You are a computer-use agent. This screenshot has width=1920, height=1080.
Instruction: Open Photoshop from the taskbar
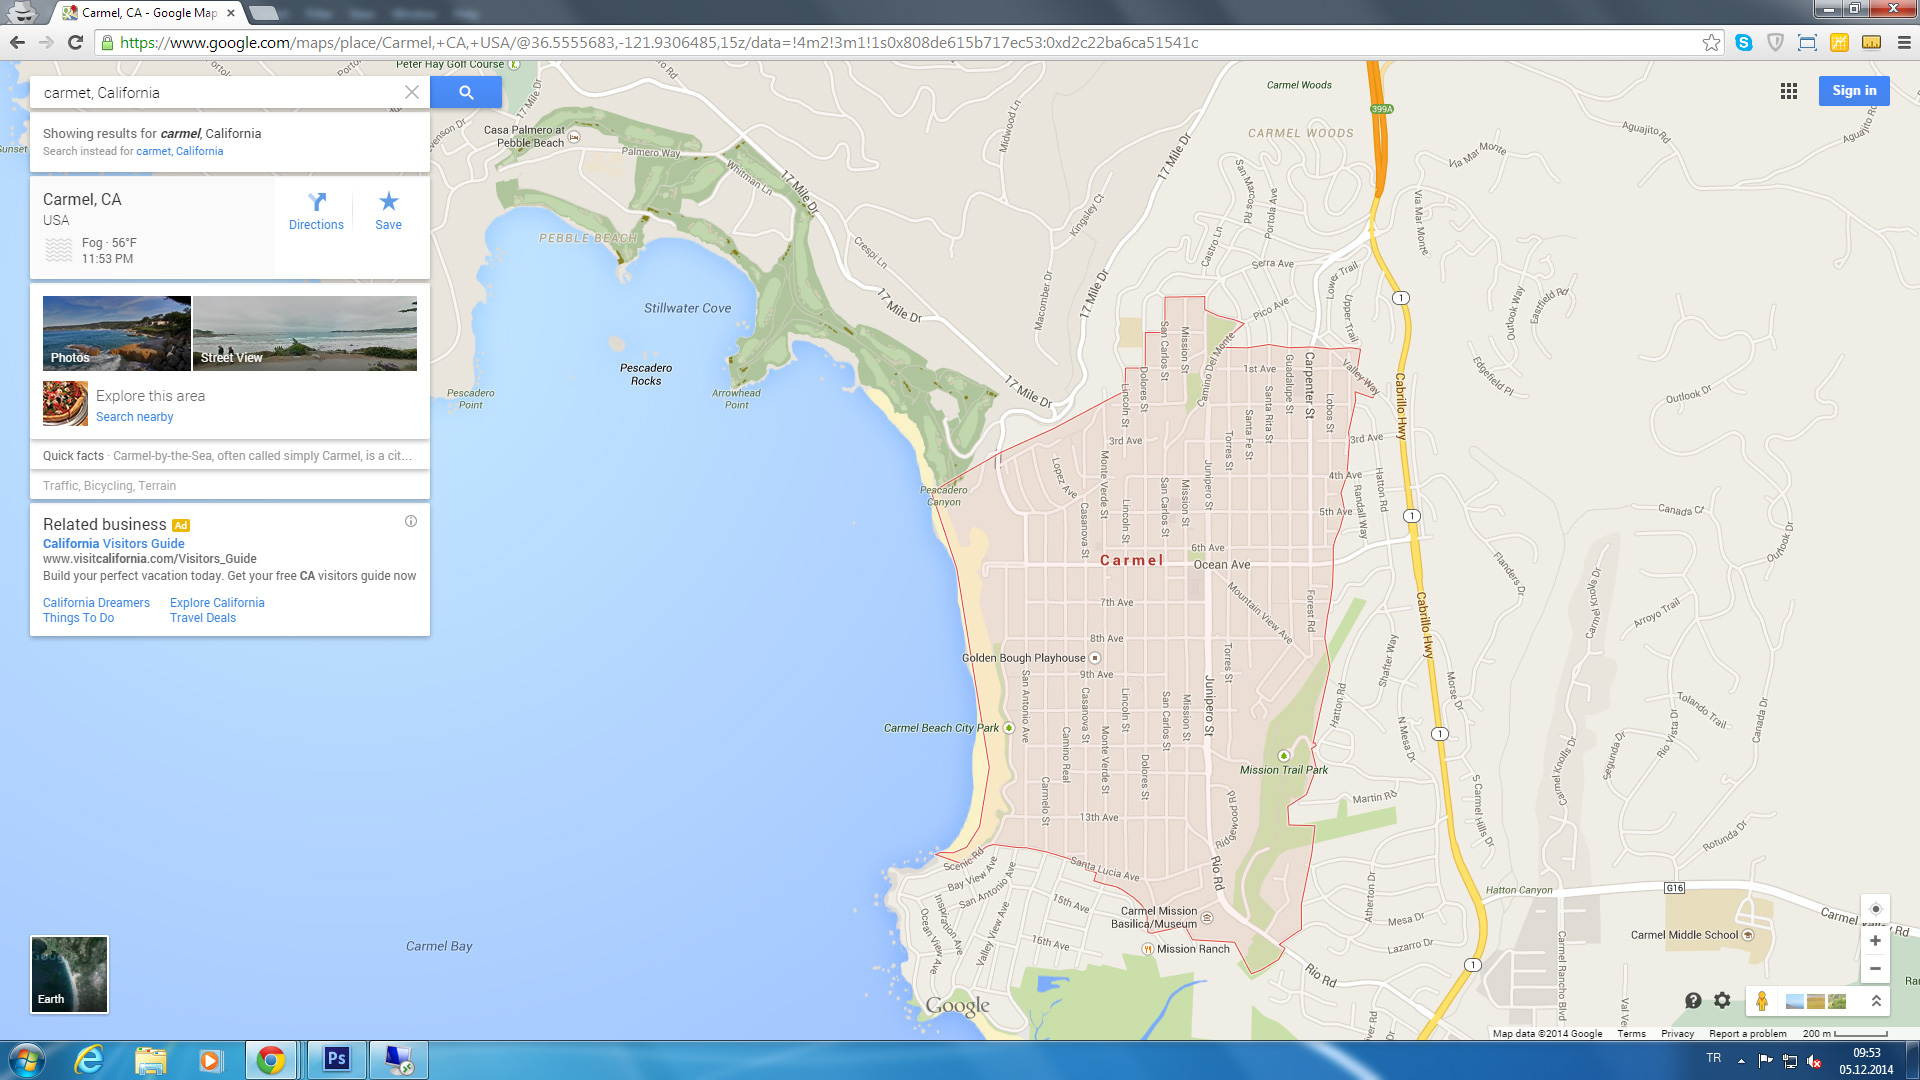pyautogui.click(x=336, y=1059)
